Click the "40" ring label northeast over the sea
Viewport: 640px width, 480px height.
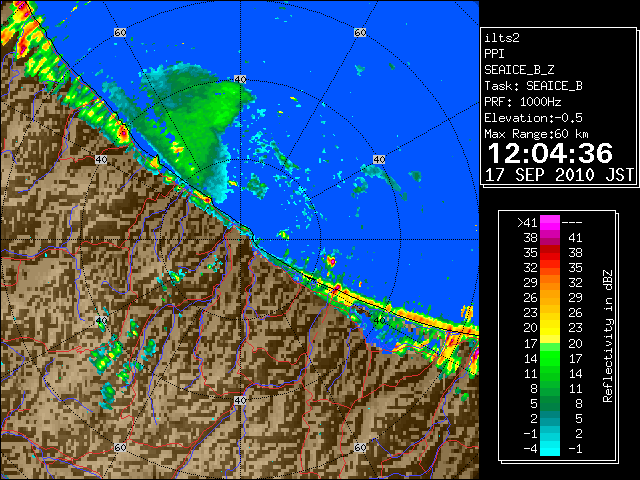point(379,159)
